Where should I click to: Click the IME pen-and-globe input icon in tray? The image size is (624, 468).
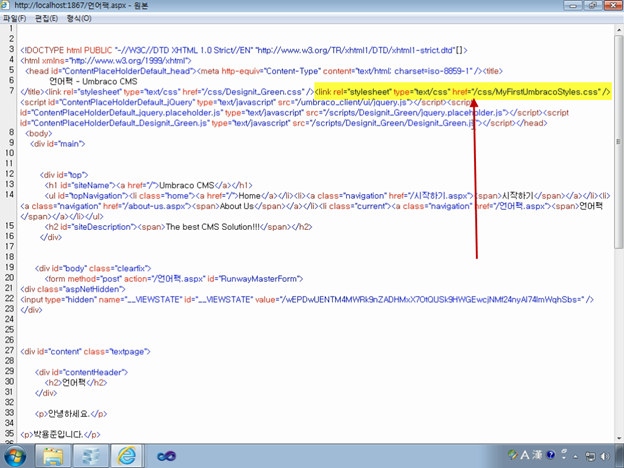click(x=513, y=454)
